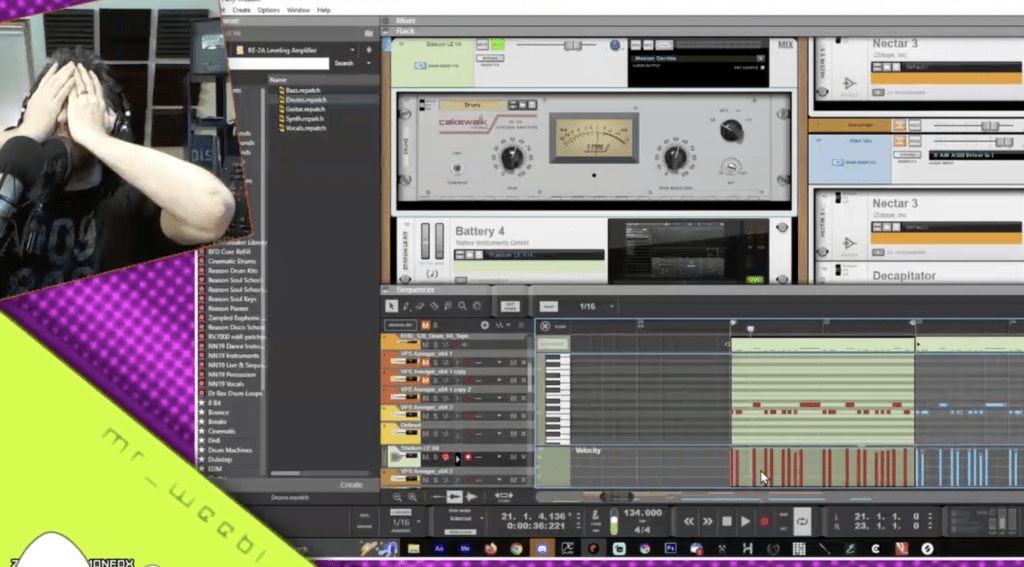Click the RE-2A Gain knob
Viewport: 1024px width, 567px height.
511,157
